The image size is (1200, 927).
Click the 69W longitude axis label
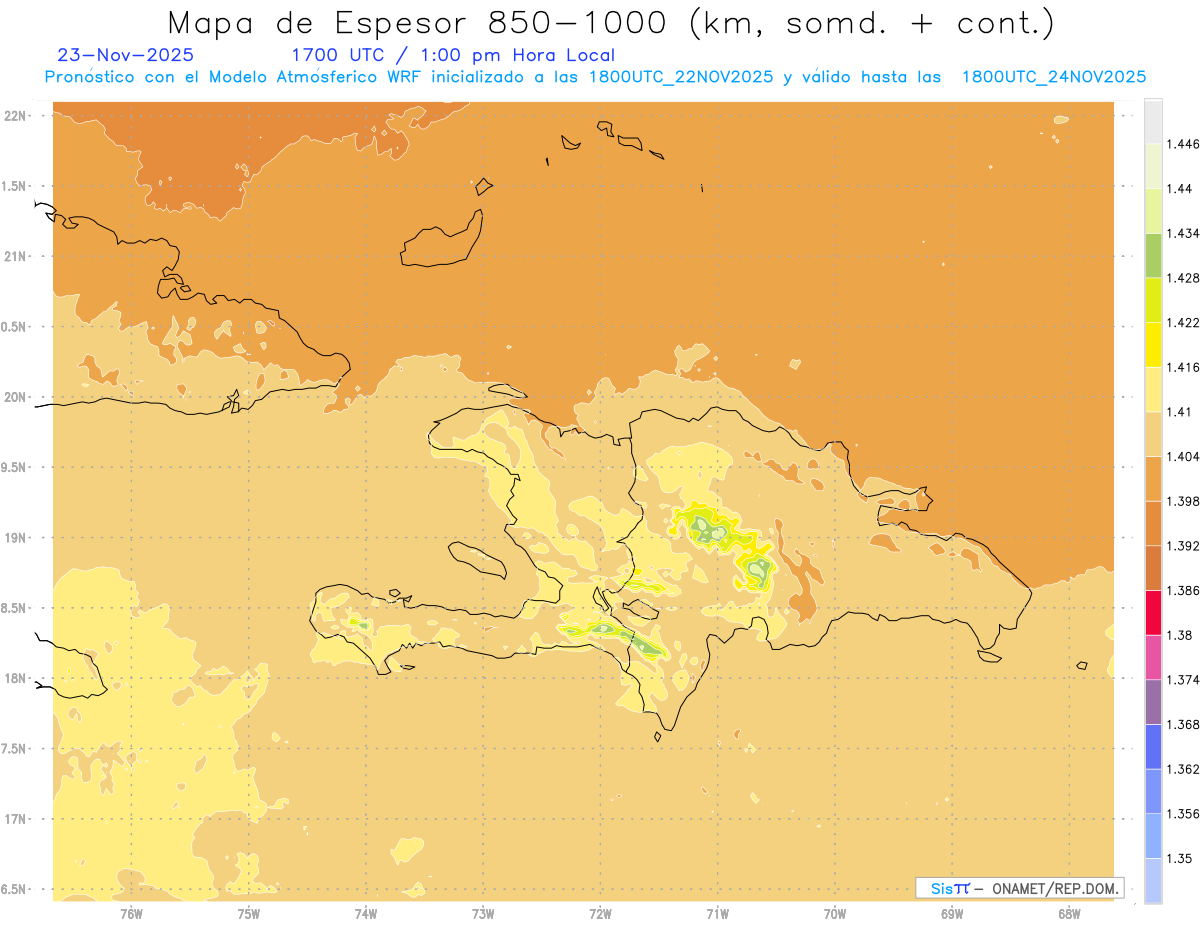(x=952, y=913)
